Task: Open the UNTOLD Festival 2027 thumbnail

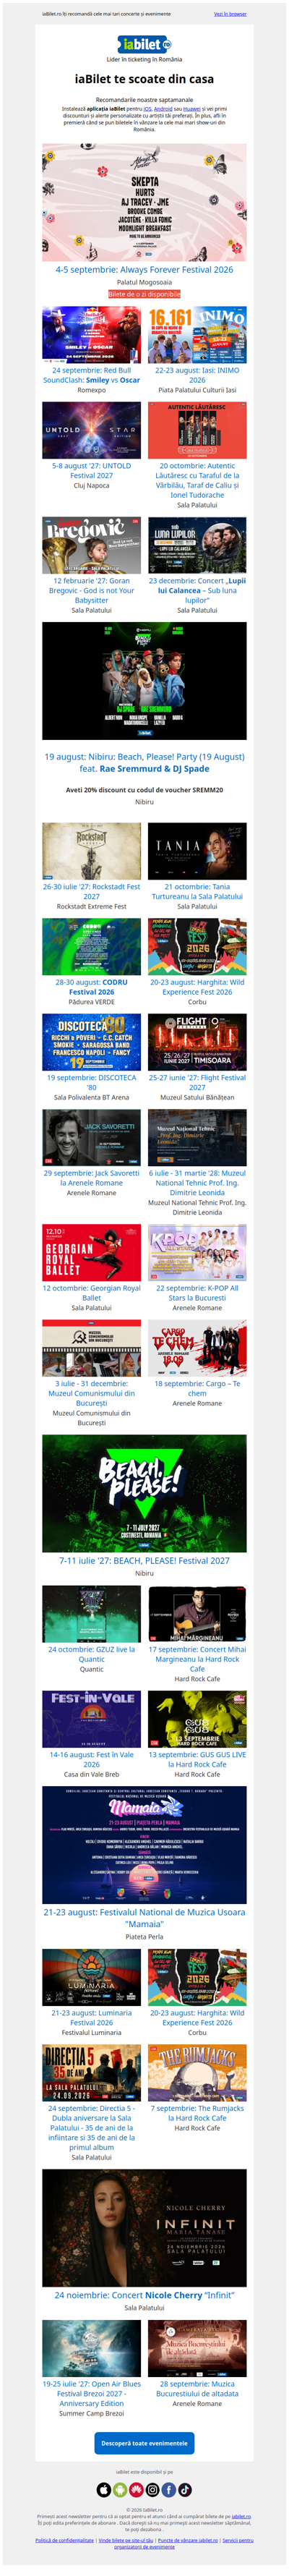Action: click(x=91, y=430)
